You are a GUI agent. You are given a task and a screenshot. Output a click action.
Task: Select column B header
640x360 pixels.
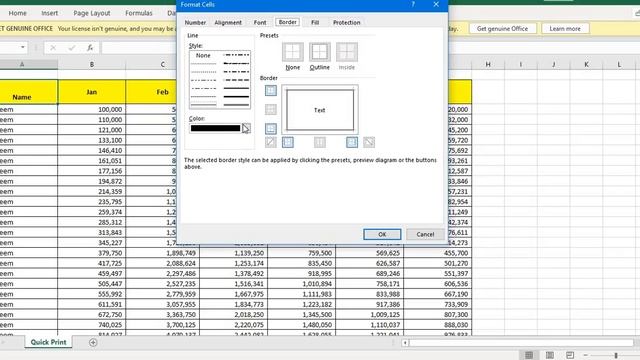click(x=92, y=64)
